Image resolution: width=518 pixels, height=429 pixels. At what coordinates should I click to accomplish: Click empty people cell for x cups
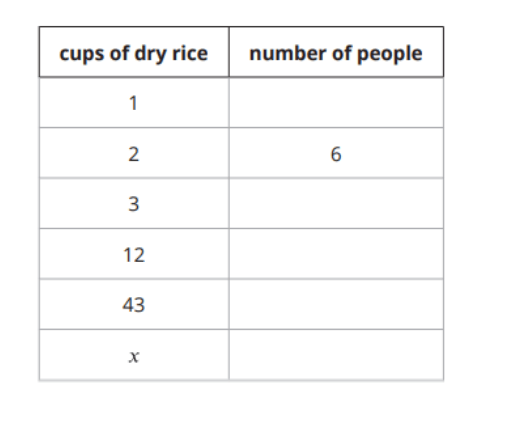[x=336, y=355]
